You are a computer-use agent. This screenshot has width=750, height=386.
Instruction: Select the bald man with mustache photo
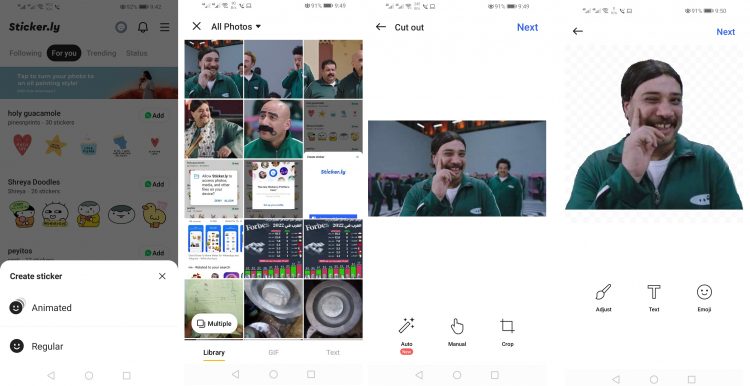273,129
